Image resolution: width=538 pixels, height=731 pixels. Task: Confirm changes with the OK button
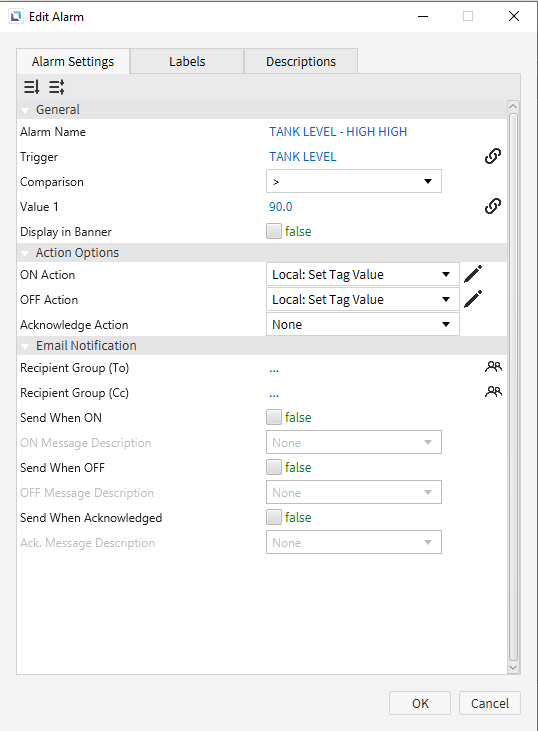click(x=420, y=703)
